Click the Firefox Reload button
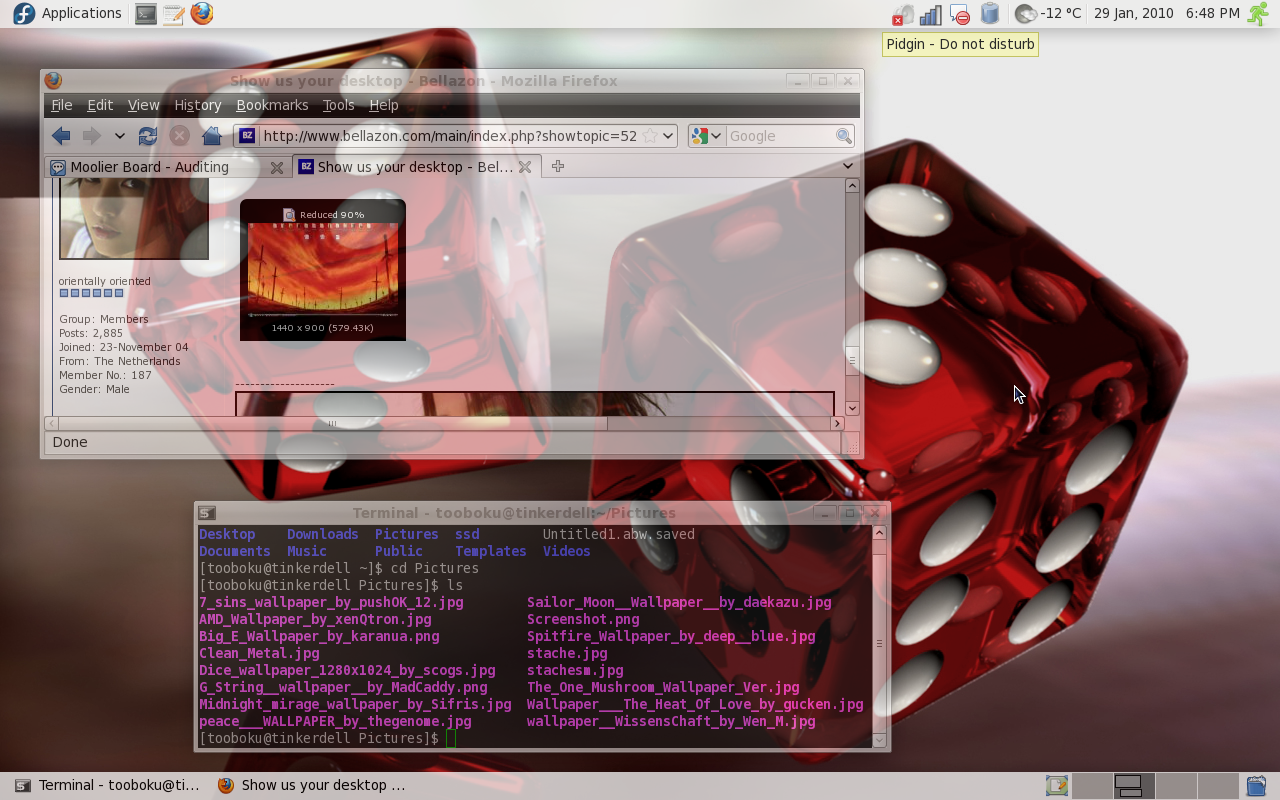Image resolution: width=1280 pixels, height=800 pixels. coord(148,136)
